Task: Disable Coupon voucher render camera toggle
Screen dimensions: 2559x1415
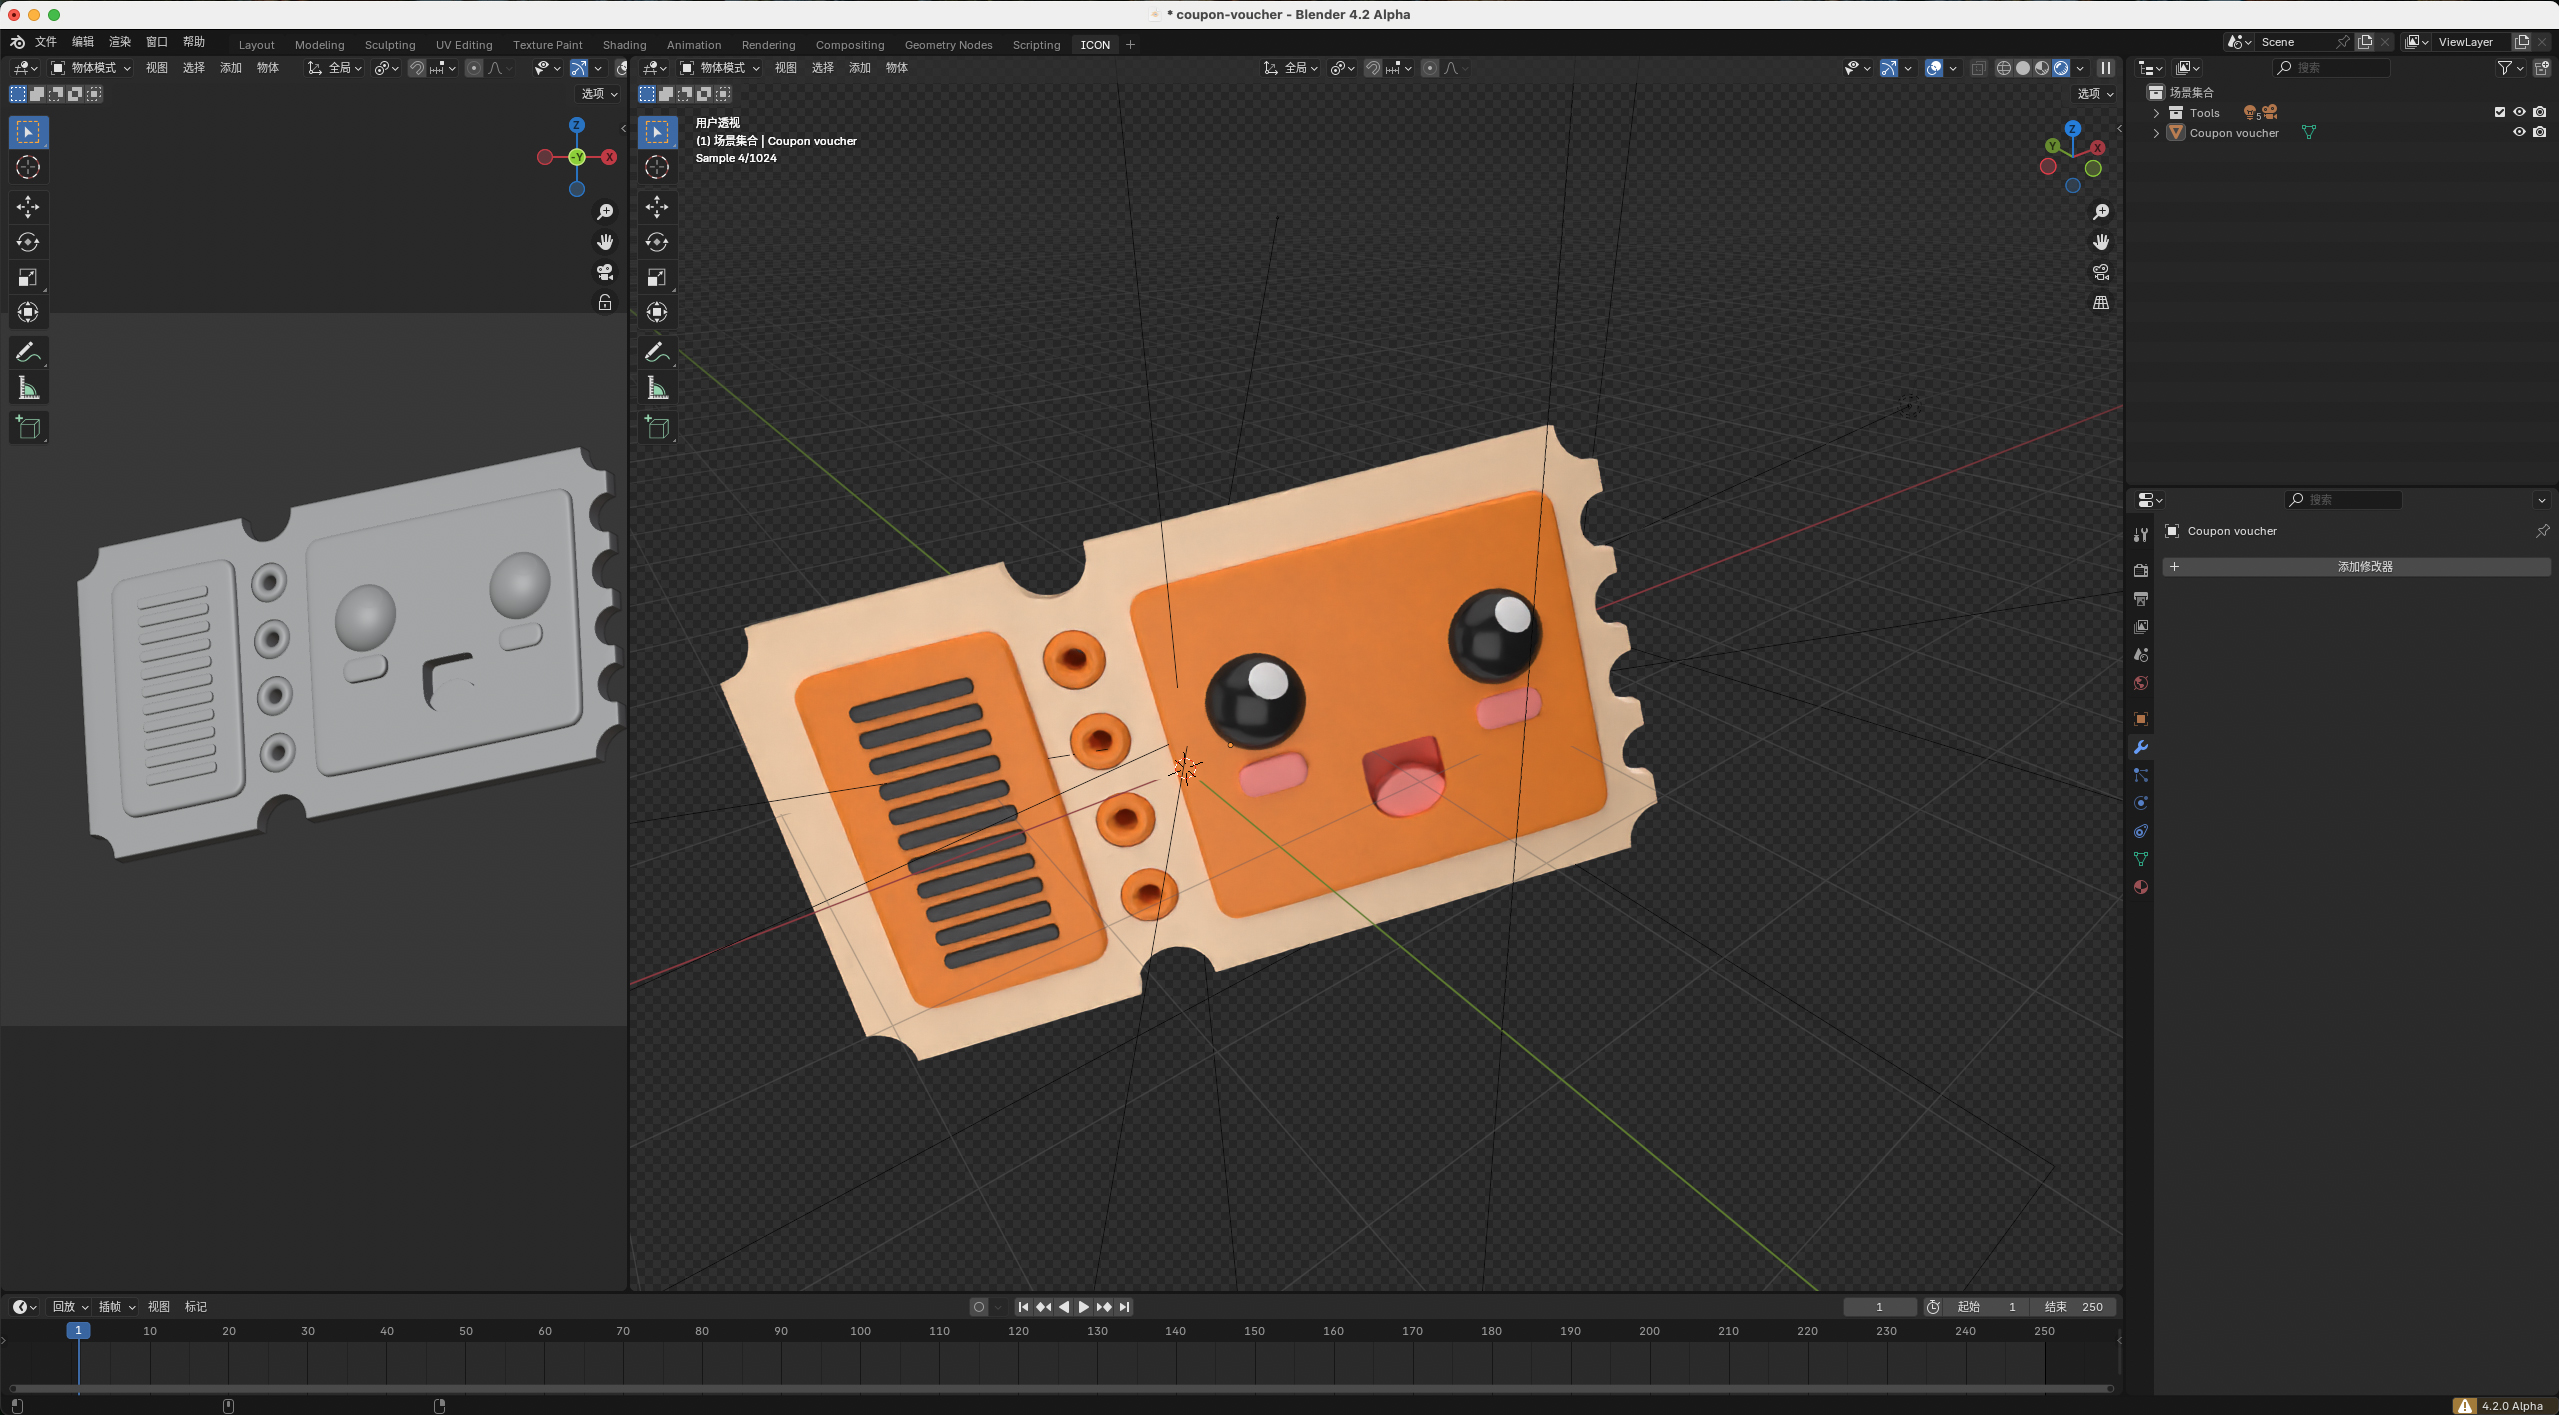Action: click(2540, 132)
